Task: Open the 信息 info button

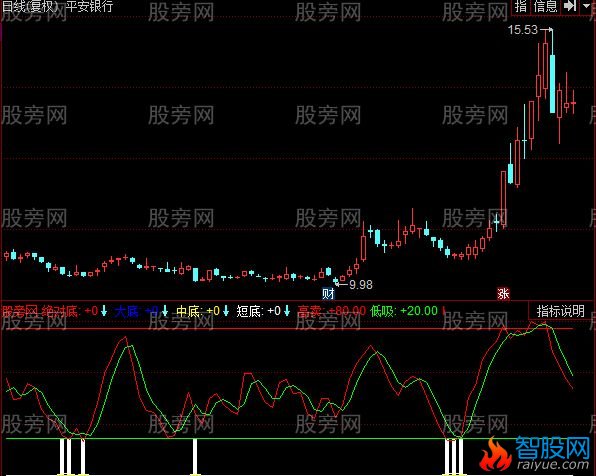Action: (x=545, y=6)
